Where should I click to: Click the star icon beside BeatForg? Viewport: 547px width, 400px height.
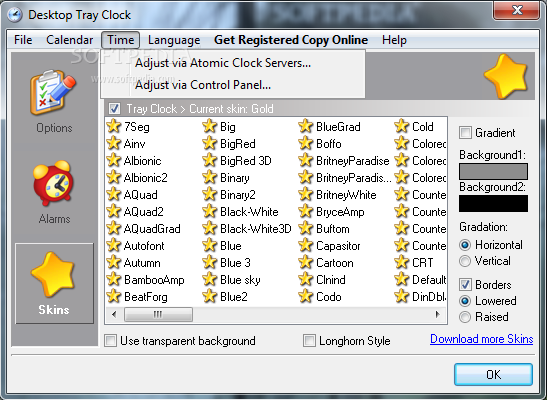(113, 296)
